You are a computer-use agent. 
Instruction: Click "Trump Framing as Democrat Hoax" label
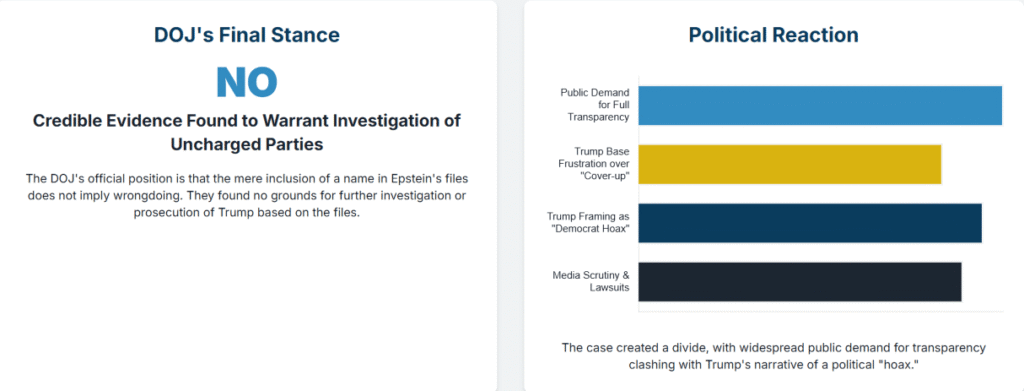[x=588, y=223]
